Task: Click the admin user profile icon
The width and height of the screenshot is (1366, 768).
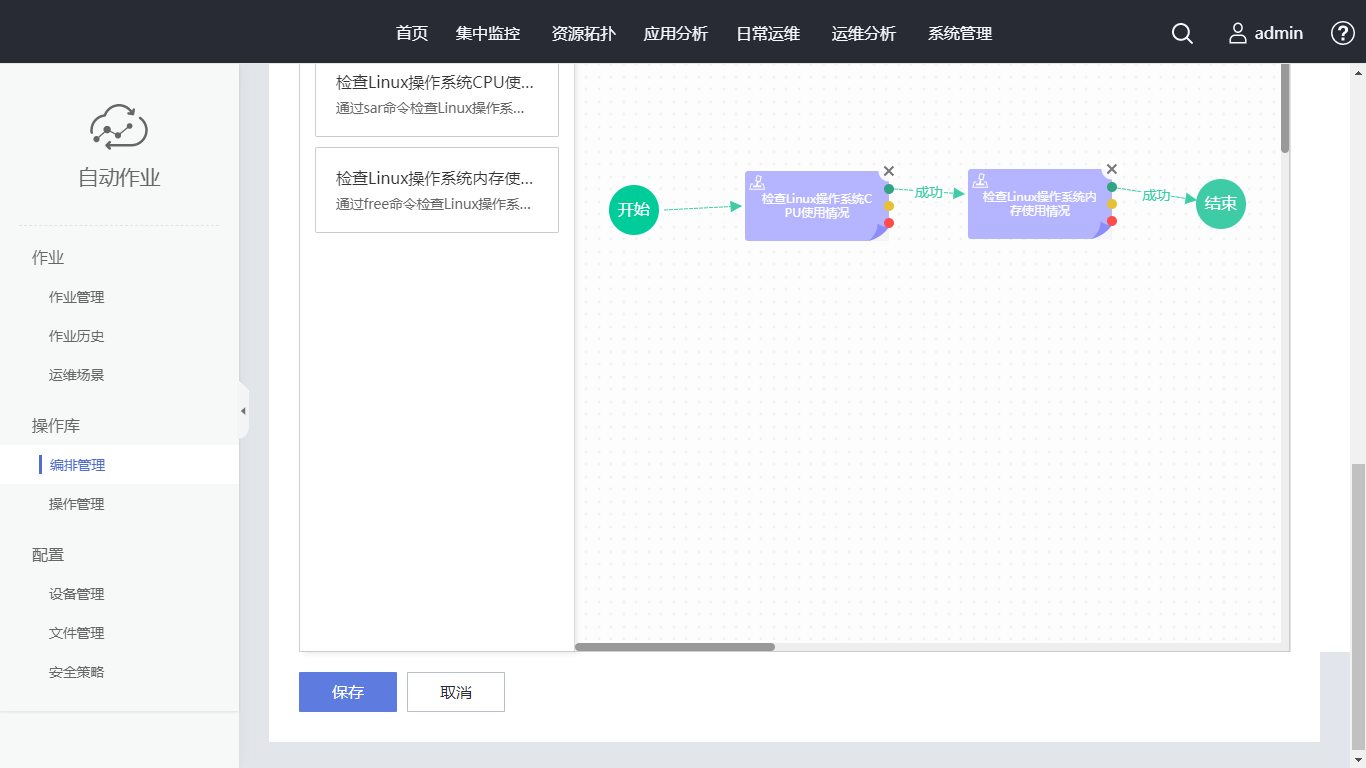Action: tap(1238, 33)
